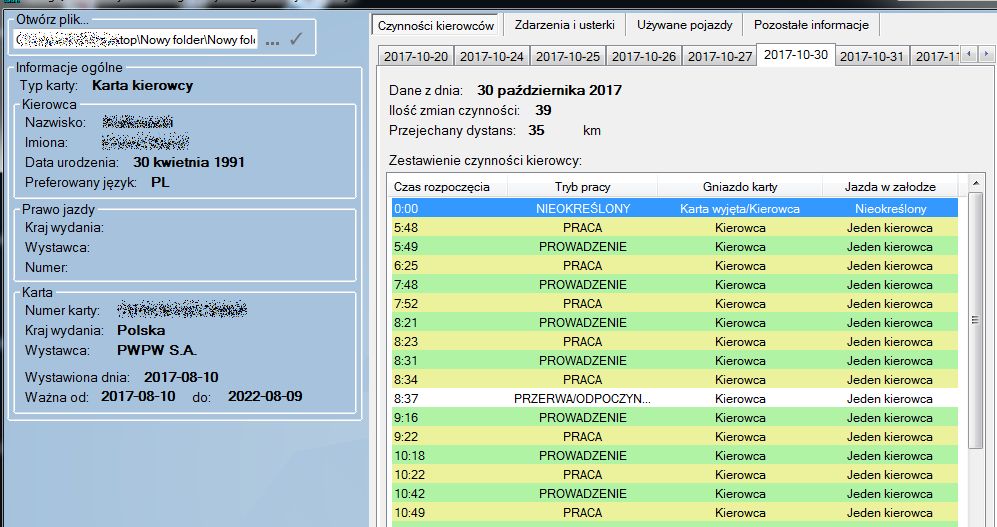Screen dimensions: 997x527
Task: Select the 8:31 PROWADZENIE row
Action: point(675,361)
